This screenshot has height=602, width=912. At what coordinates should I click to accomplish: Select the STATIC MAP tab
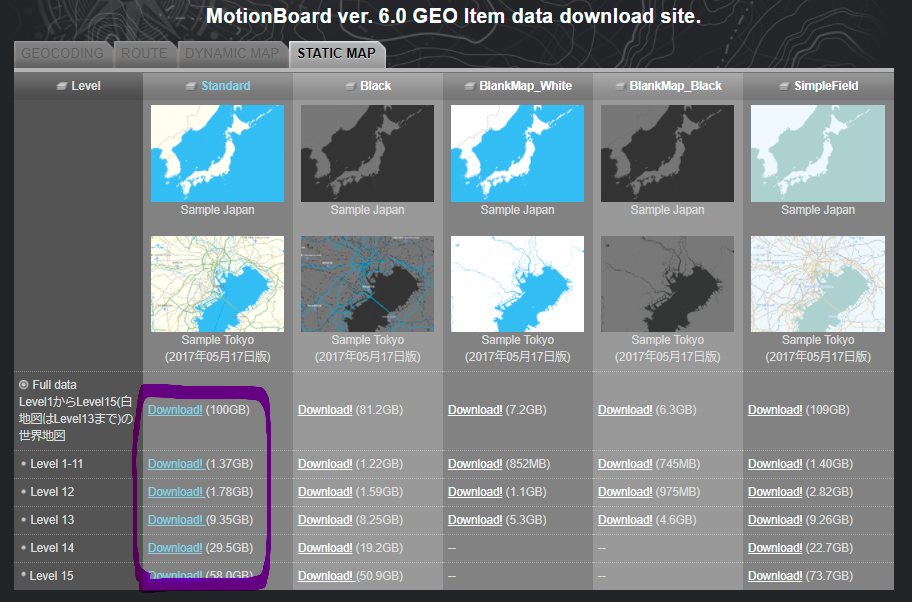(x=336, y=54)
